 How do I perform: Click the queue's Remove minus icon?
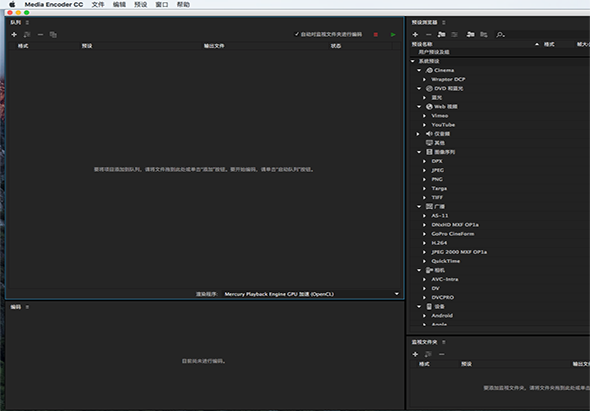40,35
